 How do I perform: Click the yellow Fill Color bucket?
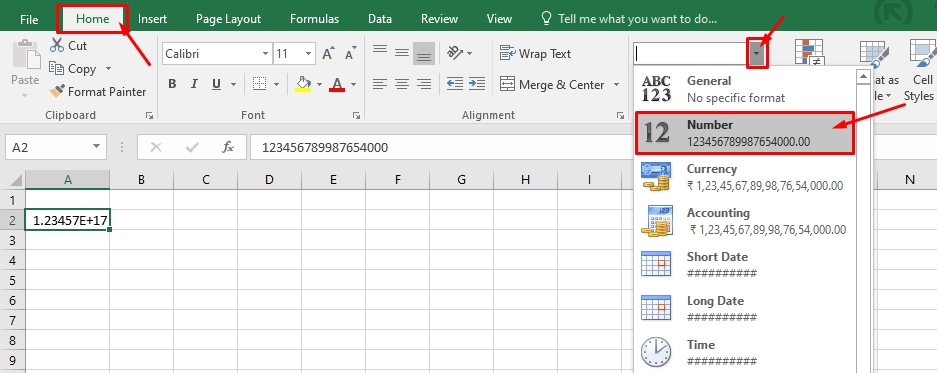tap(304, 84)
